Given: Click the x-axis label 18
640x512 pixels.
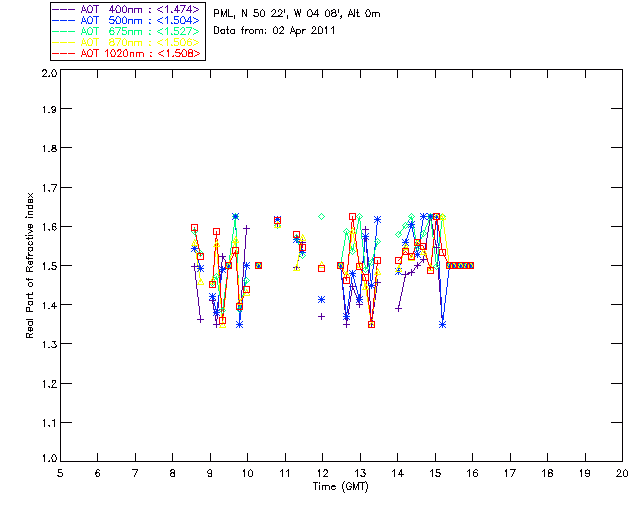Looking at the screenshot, I should tap(548, 473).
